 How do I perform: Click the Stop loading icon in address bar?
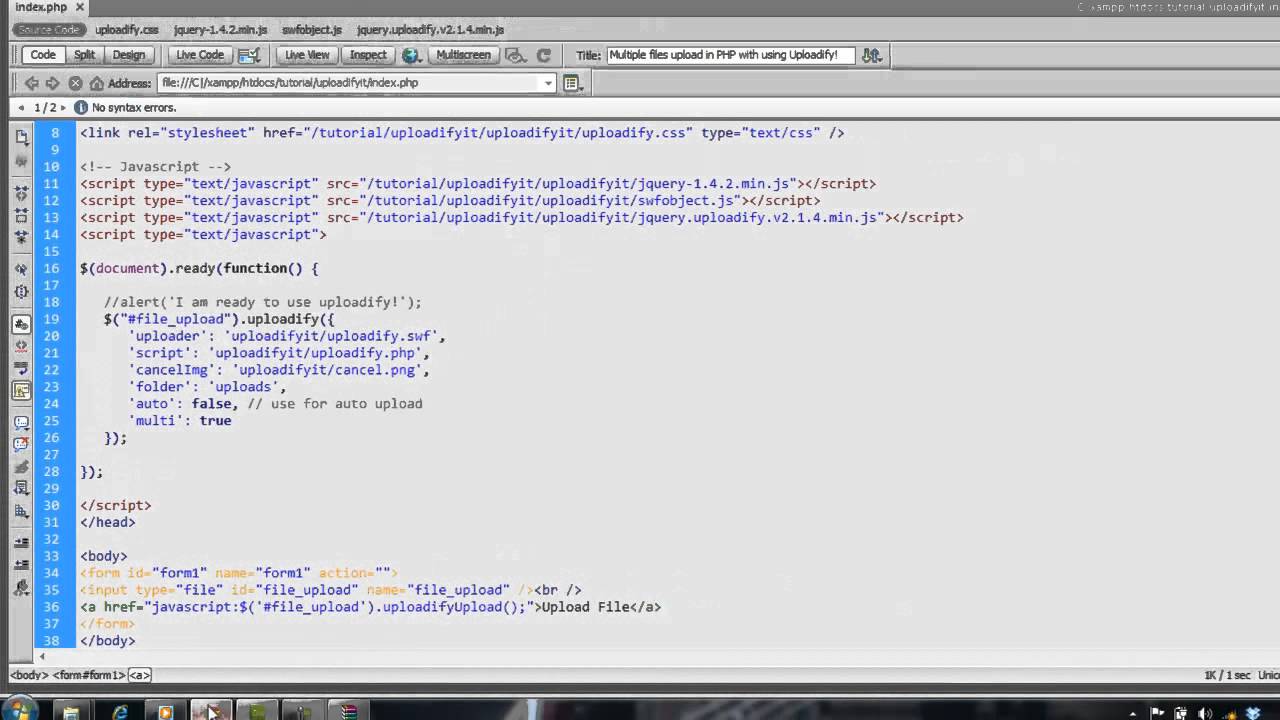(x=75, y=83)
